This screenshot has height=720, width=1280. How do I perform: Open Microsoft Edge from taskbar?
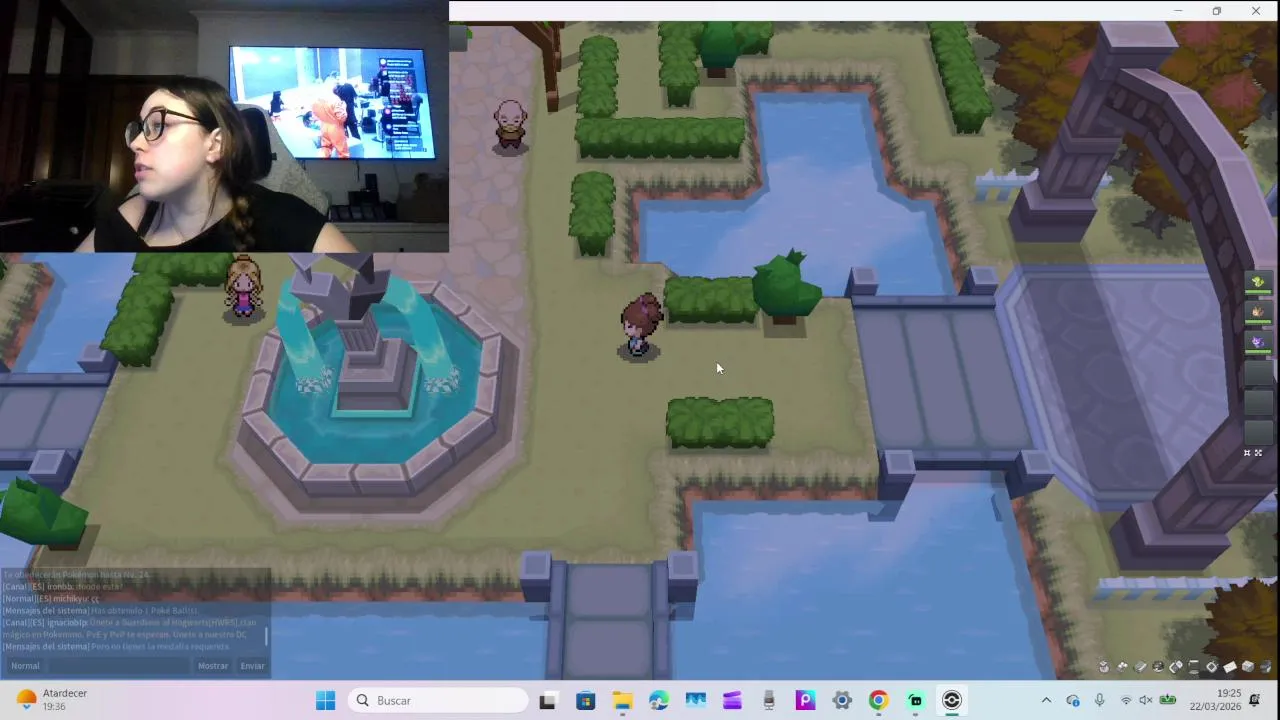659,700
